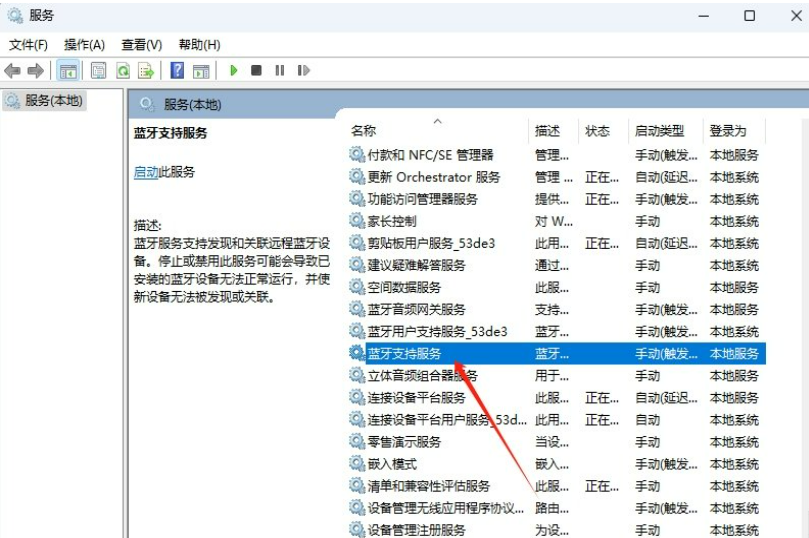809x538 pixels.
Task: Open the 文件(F) menu
Action: pyautogui.click(x=28, y=45)
